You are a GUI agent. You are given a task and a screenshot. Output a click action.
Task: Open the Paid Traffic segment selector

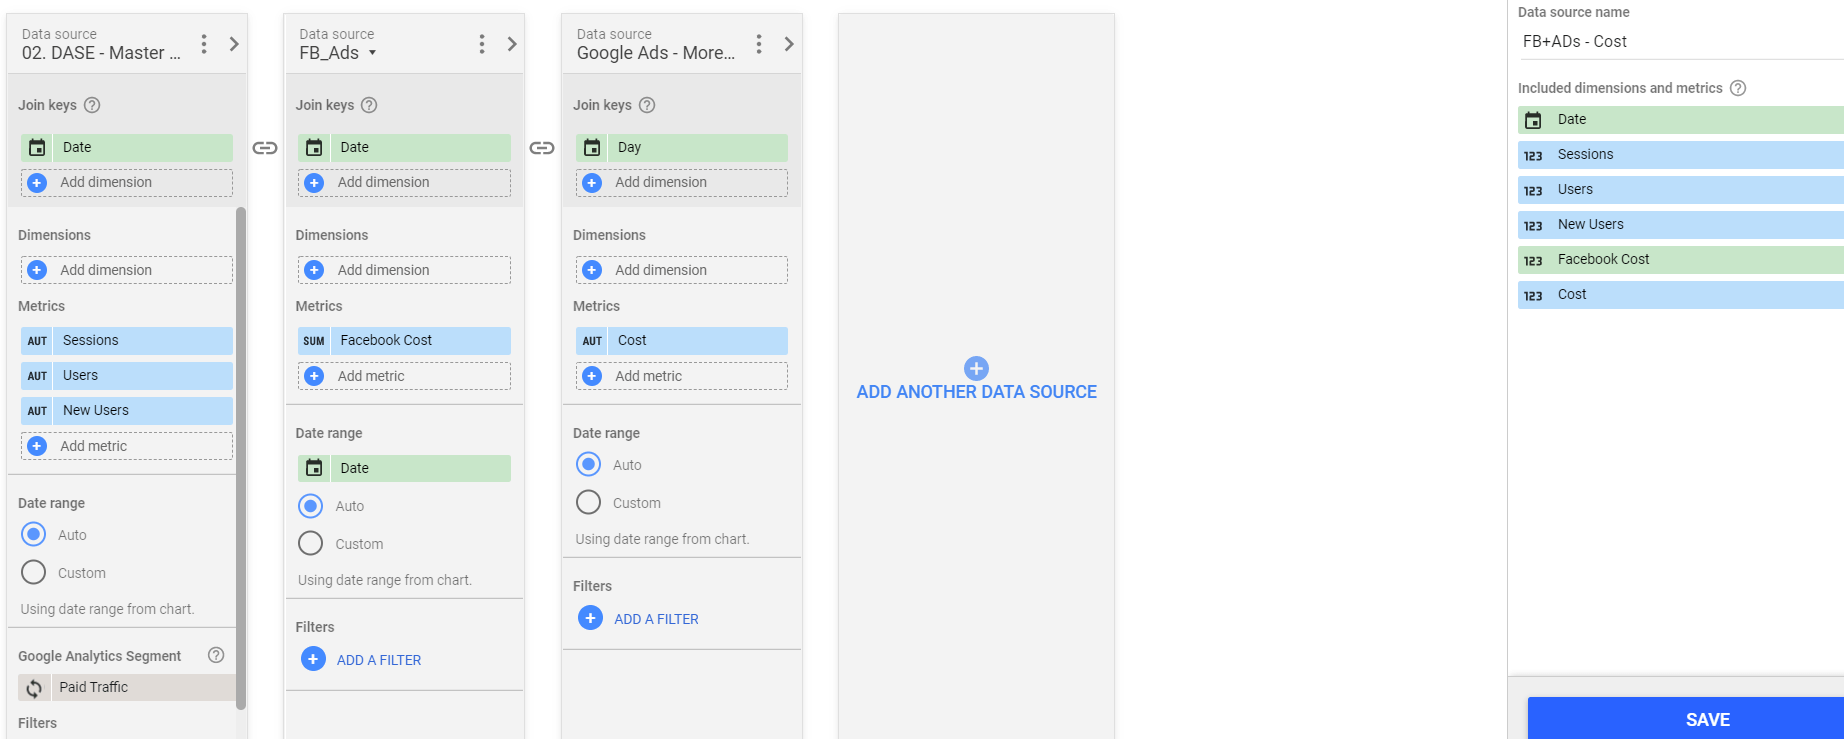[127, 687]
